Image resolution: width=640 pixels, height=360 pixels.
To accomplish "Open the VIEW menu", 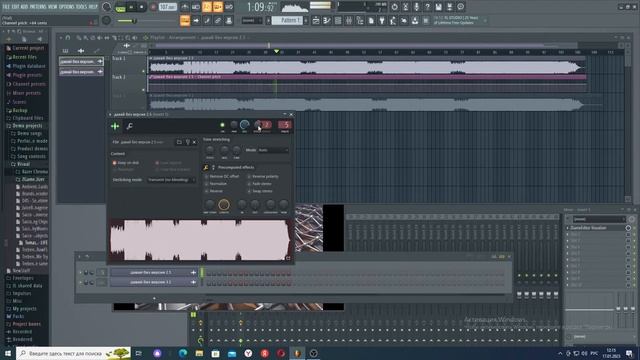I will click(52, 7).
